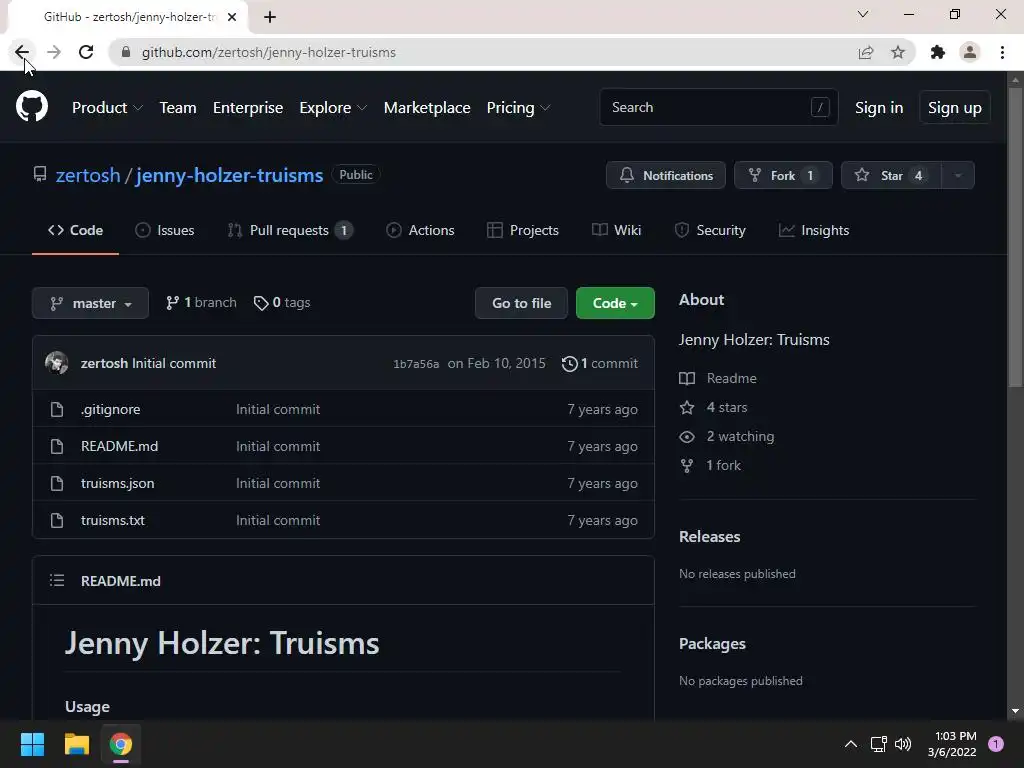Open the README.md file in file list
Image resolution: width=1024 pixels, height=768 pixels.
(x=120, y=446)
